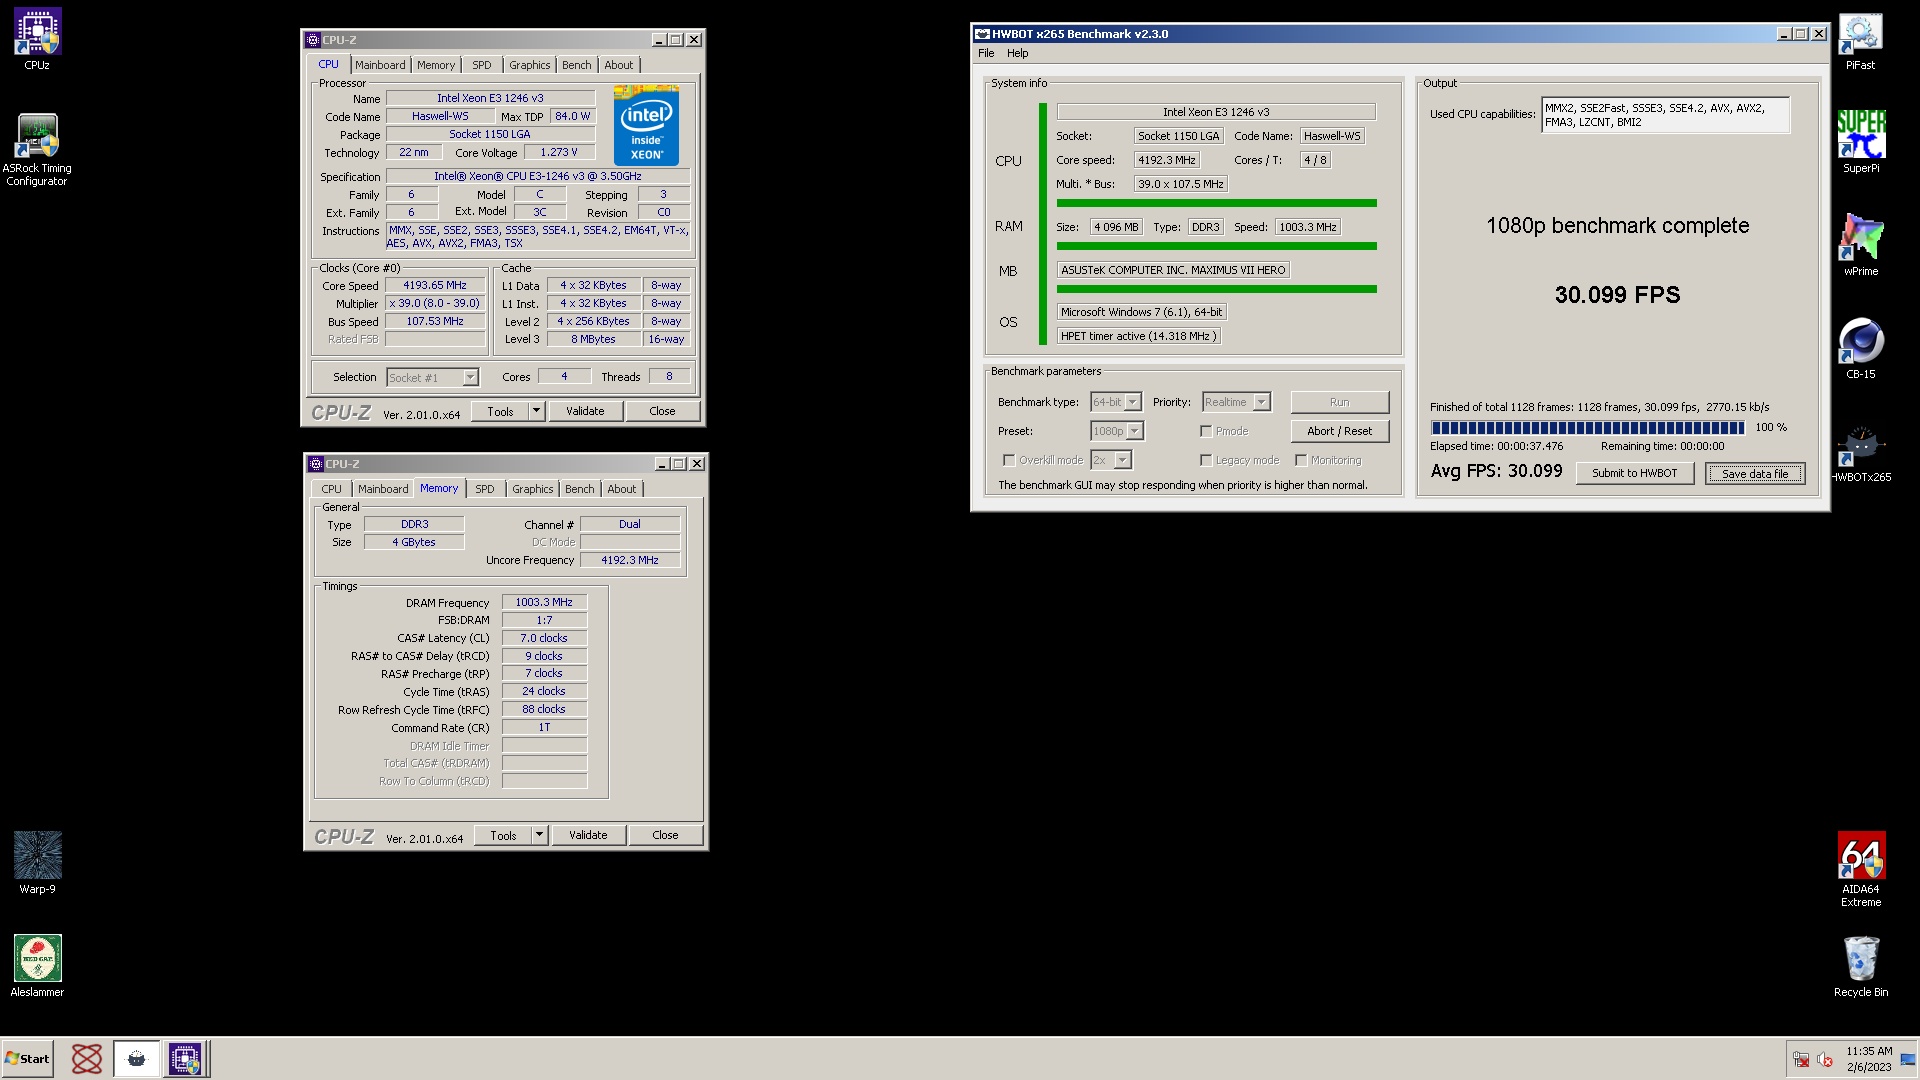Image resolution: width=1920 pixels, height=1080 pixels.
Task: Open the Help menu in HWBOT
Action: (x=1018, y=53)
